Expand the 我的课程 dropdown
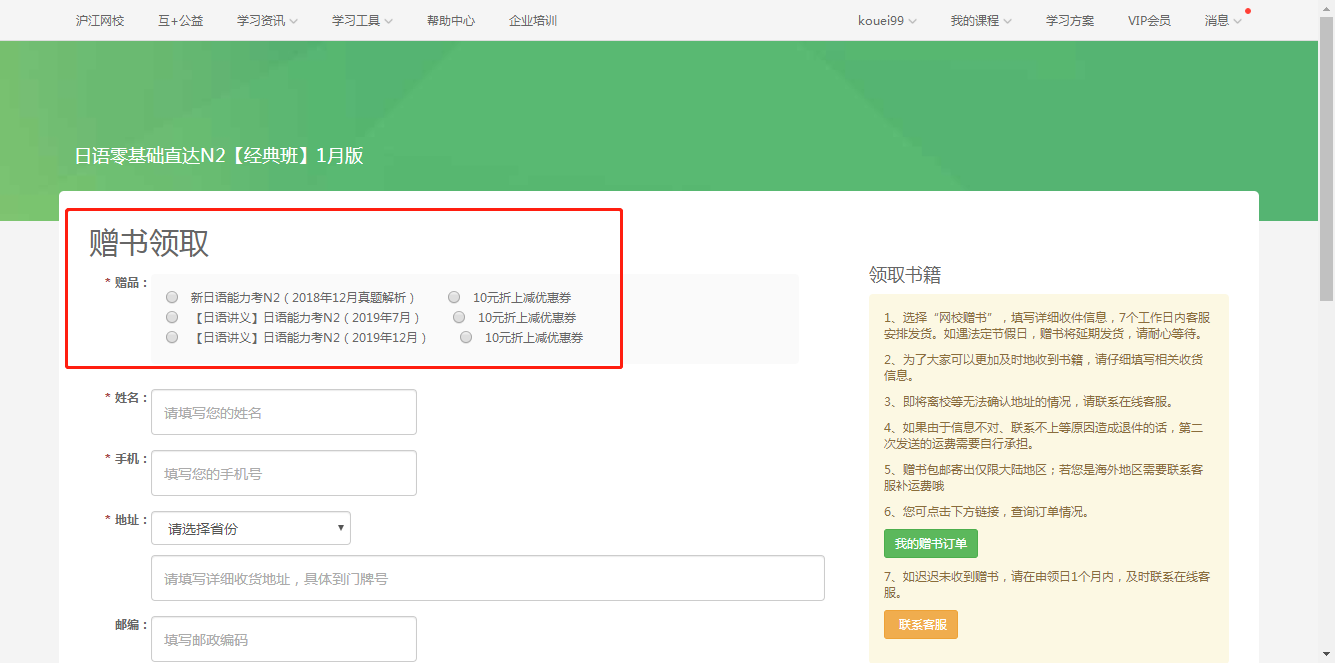 [x=980, y=20]
